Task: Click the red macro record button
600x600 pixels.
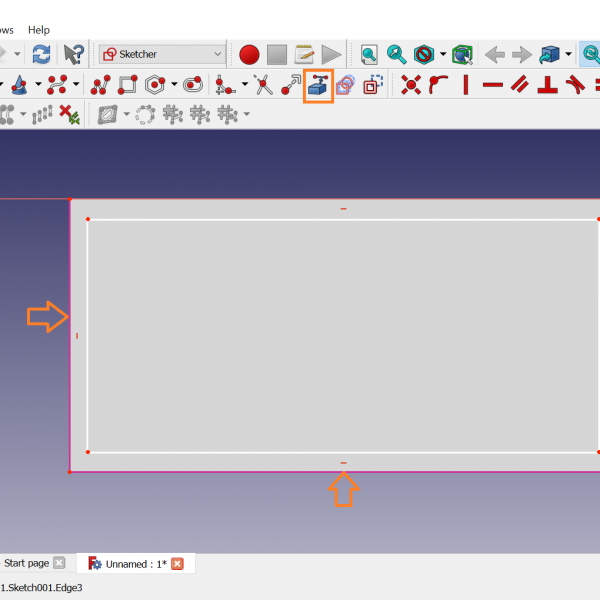Action: pyautogui.click(x=249, y=54)
